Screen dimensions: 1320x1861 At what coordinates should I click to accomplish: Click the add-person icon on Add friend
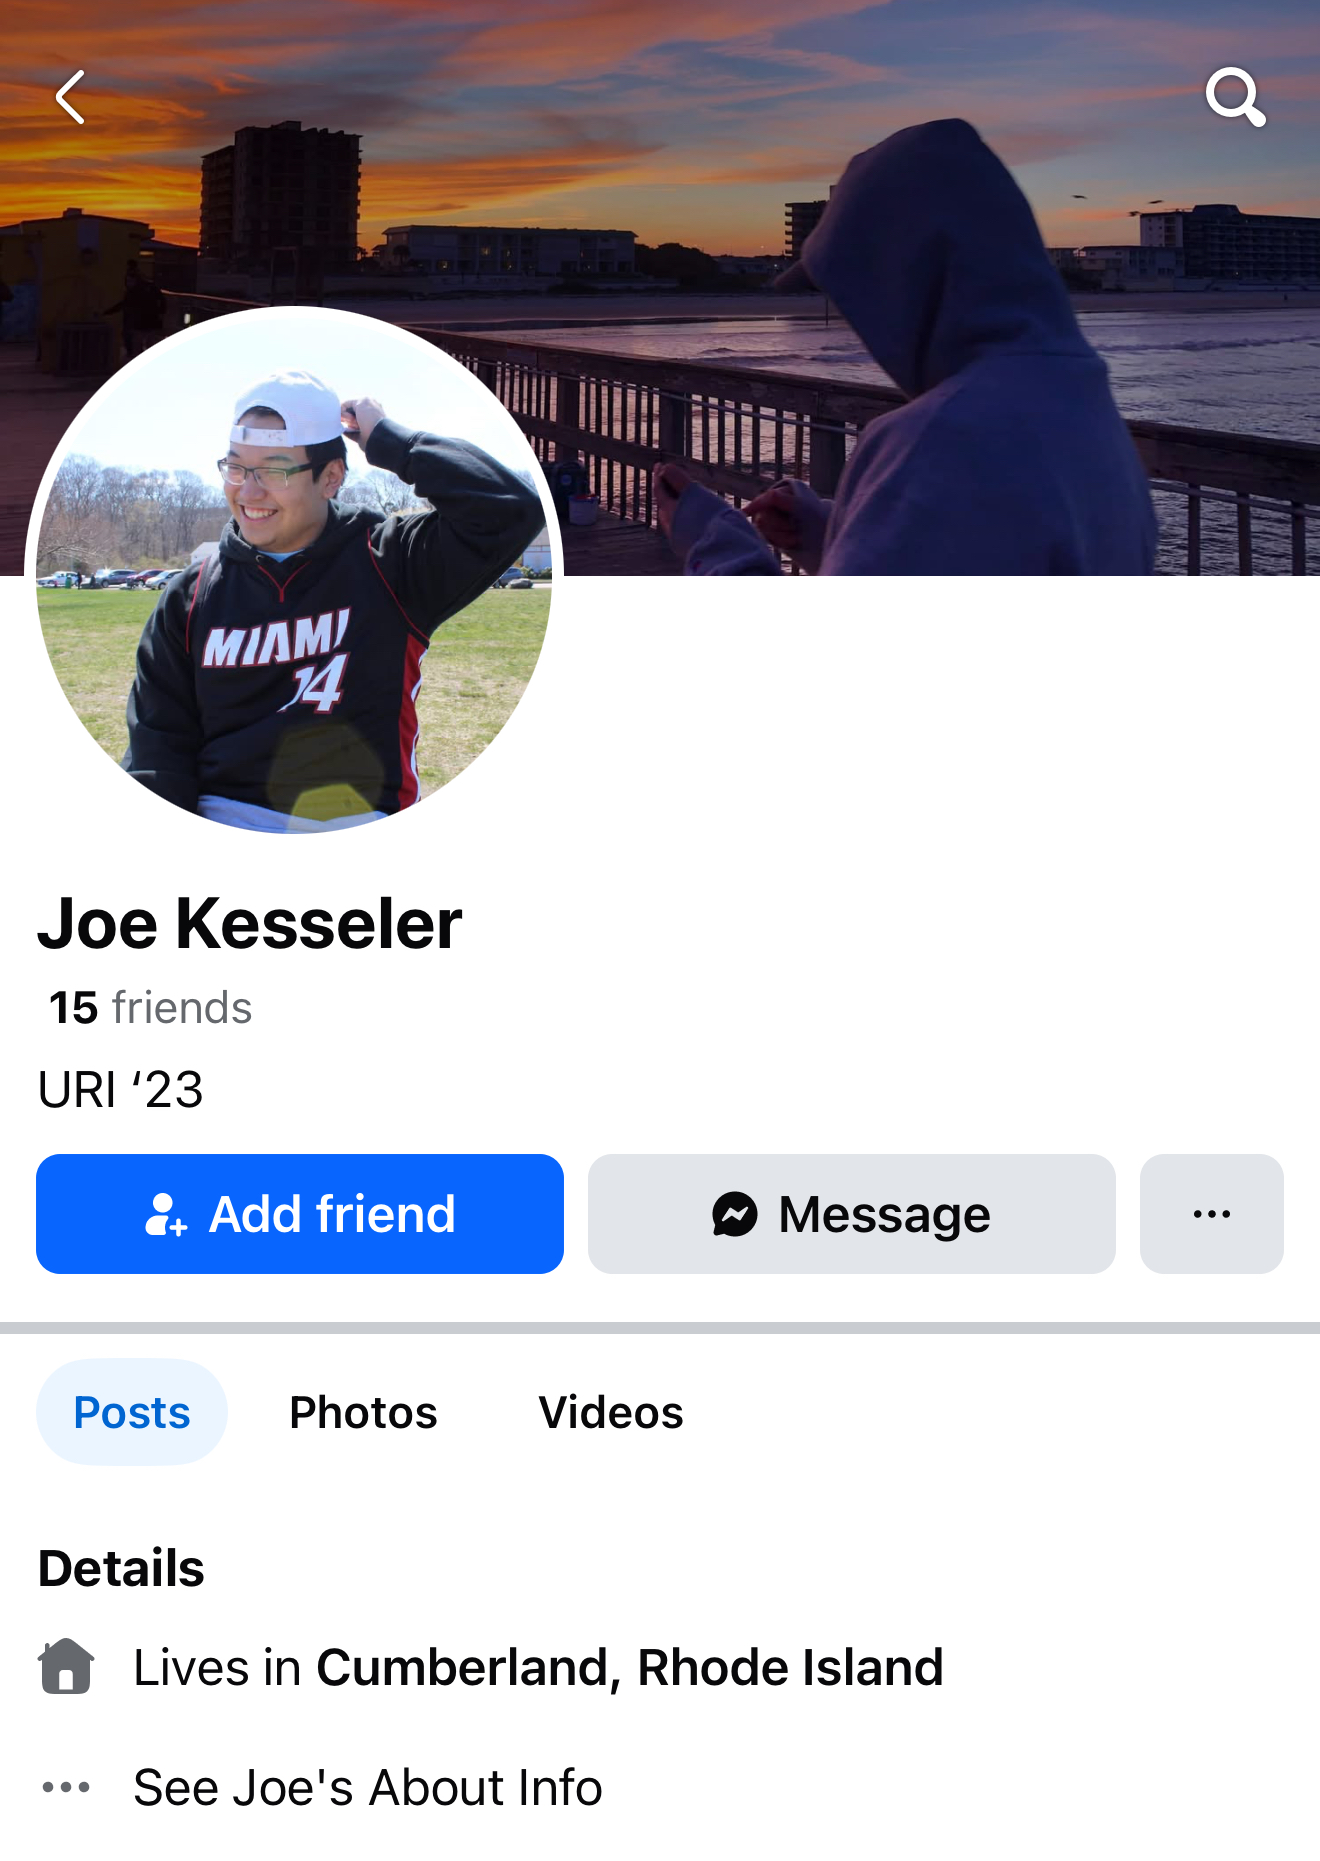166,1214
